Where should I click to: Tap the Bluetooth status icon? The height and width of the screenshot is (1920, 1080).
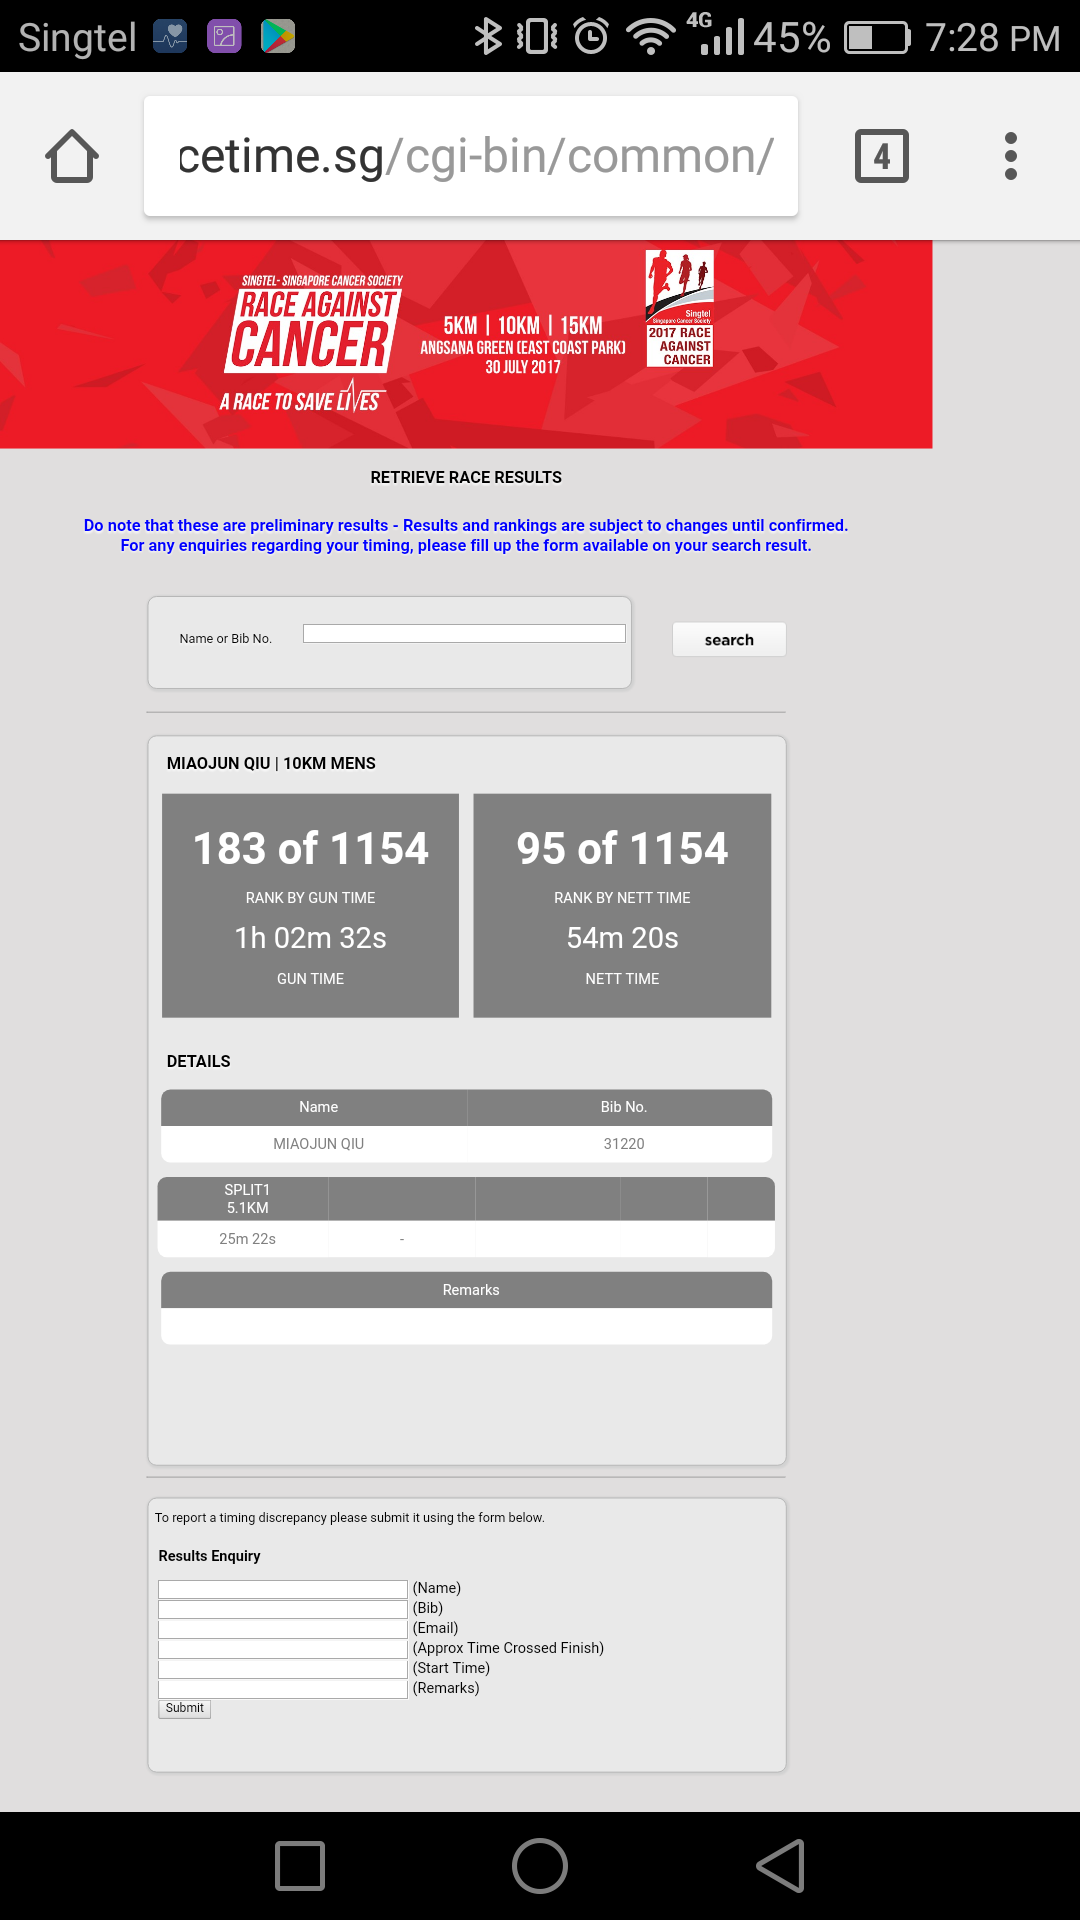coord(488,37)
